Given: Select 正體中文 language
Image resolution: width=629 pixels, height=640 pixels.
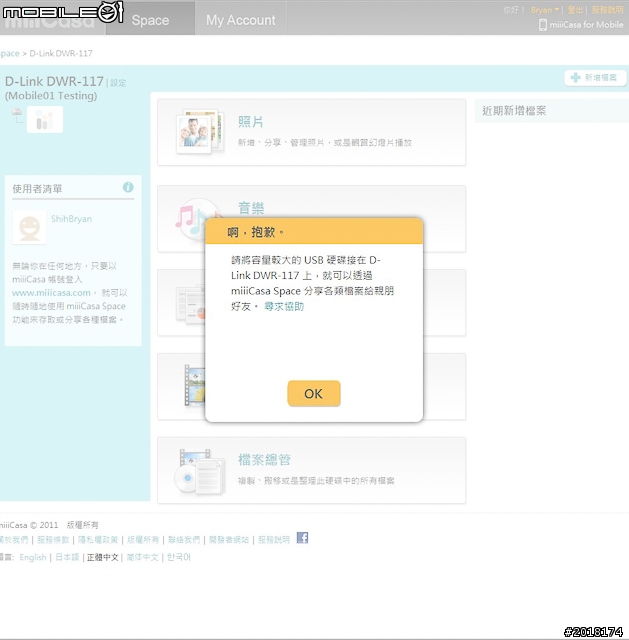Looking at the screenshot, I should click(102, 557).
